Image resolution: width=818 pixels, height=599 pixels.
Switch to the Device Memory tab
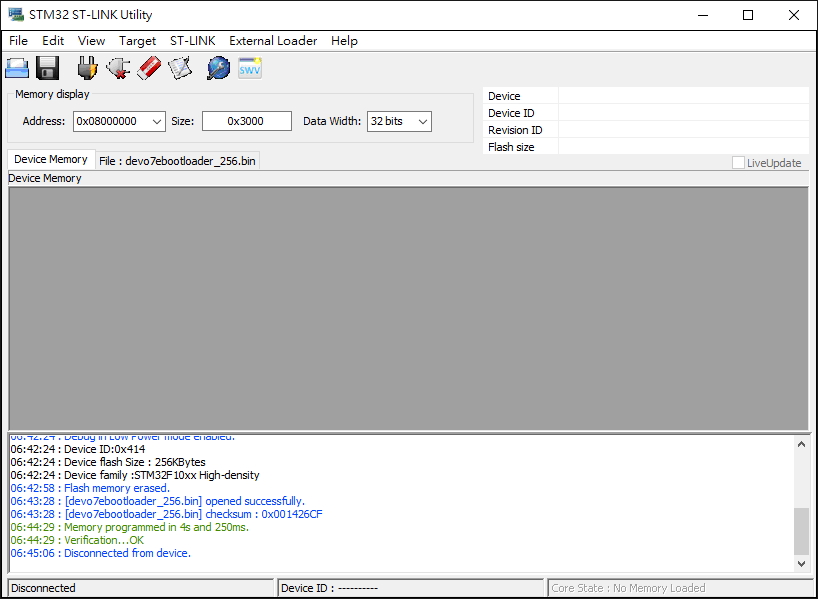pos(51,159)
